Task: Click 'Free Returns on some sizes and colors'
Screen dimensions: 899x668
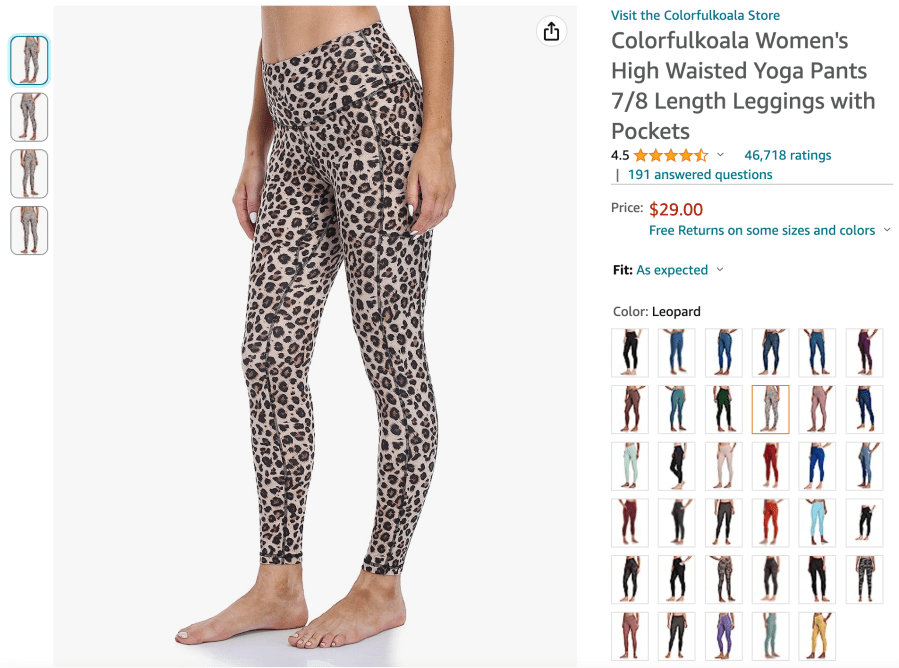Action: click(762, 230)
